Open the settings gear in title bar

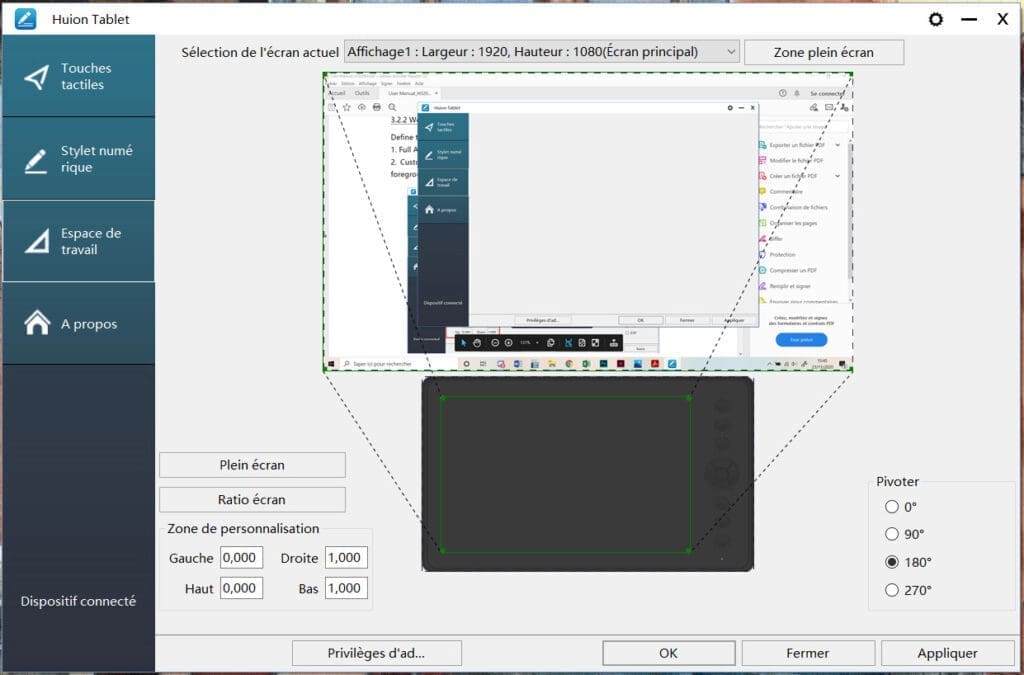[x=936, y=20]
